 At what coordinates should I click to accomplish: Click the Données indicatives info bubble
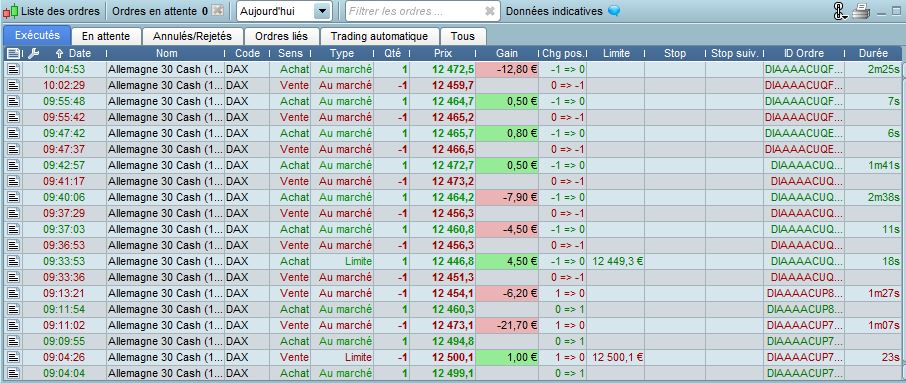(614, 11)
